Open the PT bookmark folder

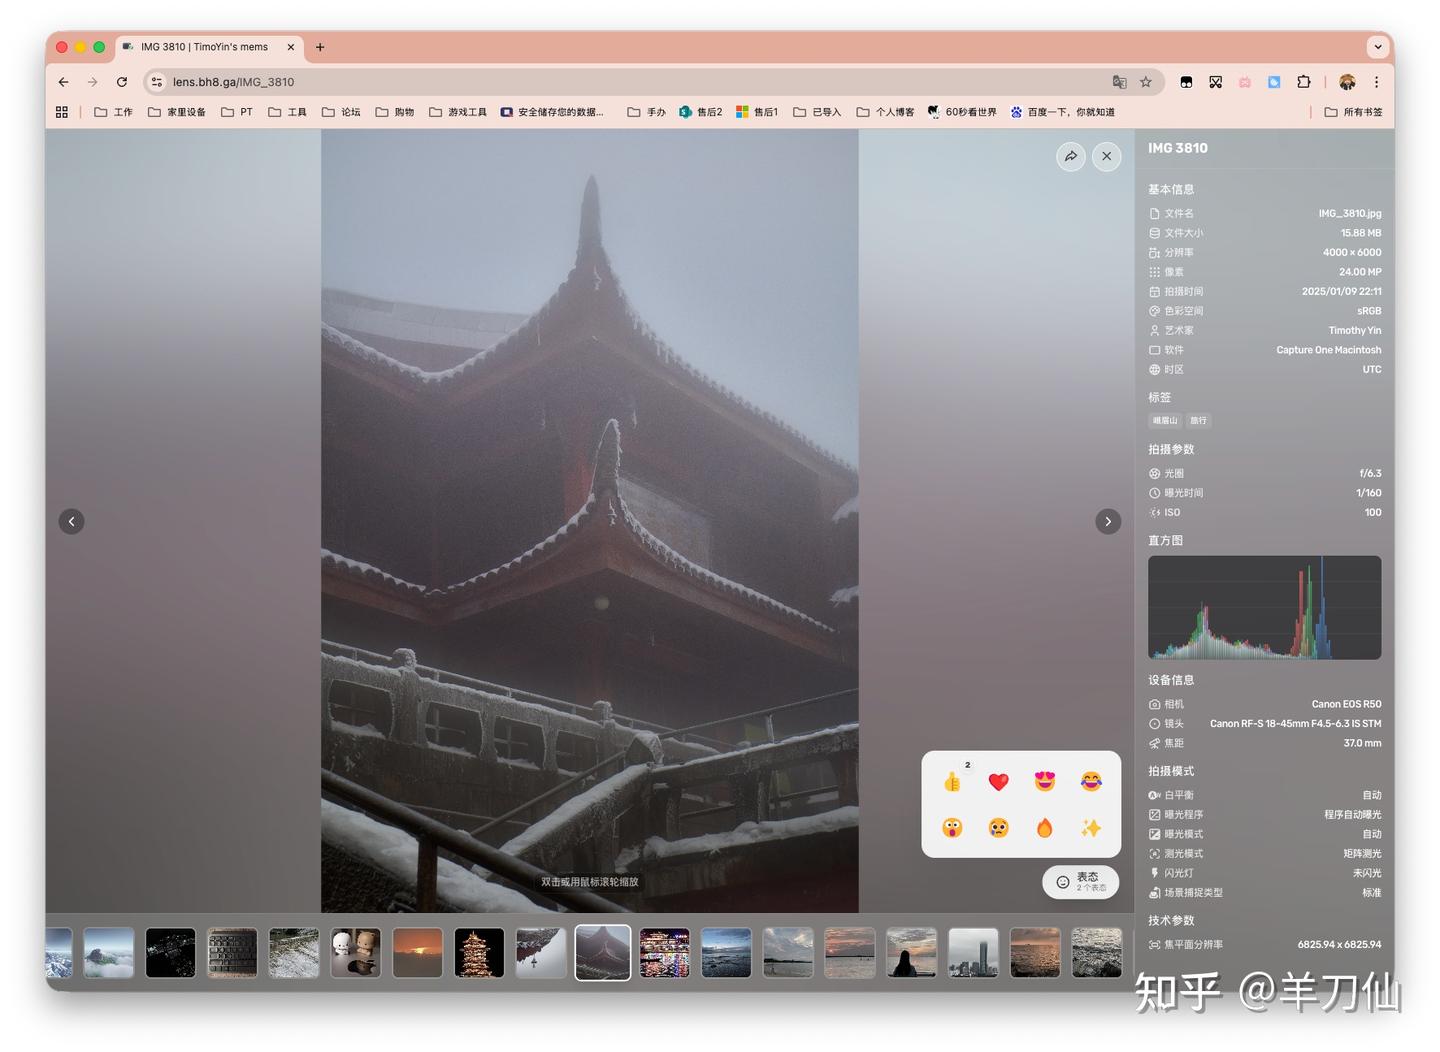(x=237, y=112)
